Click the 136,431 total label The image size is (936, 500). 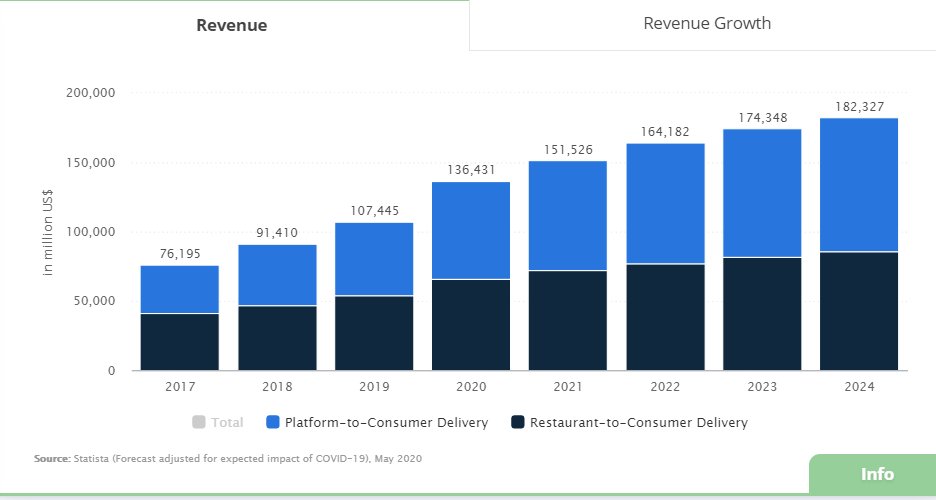pos(471,170)
